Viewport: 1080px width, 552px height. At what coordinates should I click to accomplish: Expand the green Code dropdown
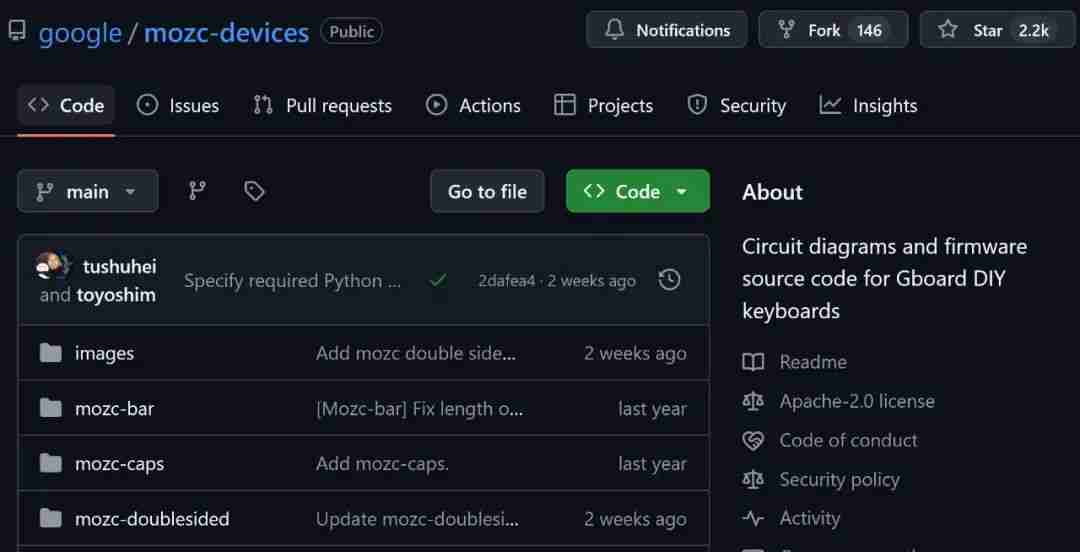[x=637, y=191]
